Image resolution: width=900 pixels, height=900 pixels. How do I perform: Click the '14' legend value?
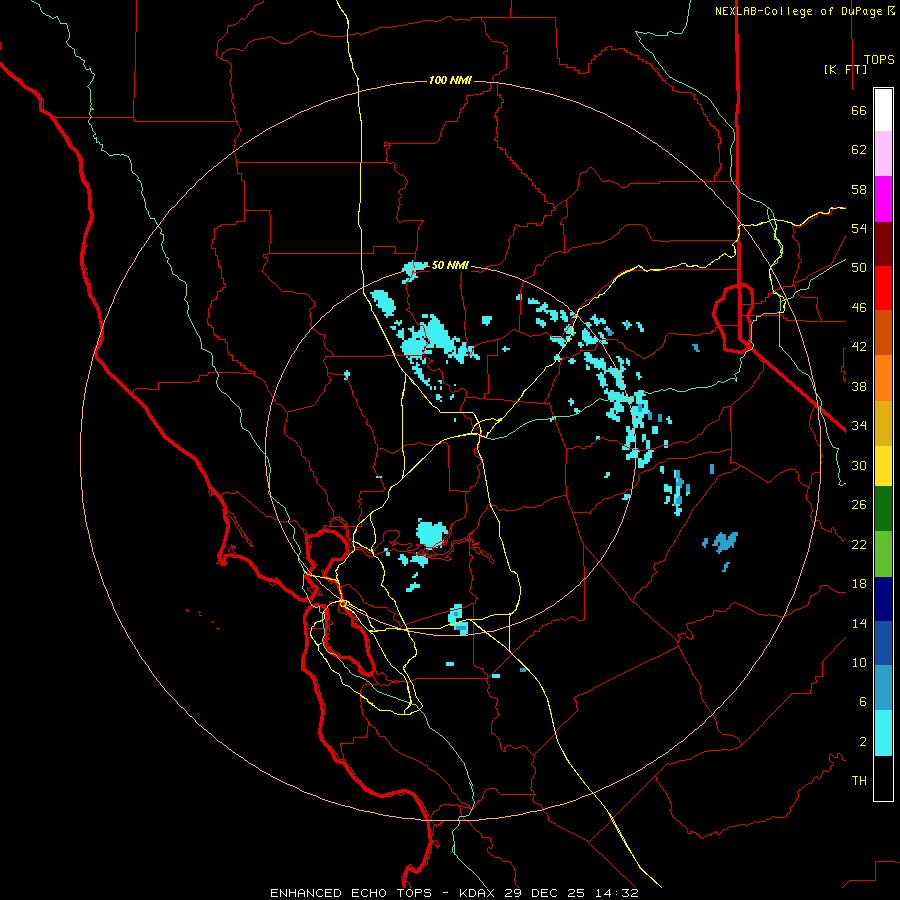[x=859, y=623]
